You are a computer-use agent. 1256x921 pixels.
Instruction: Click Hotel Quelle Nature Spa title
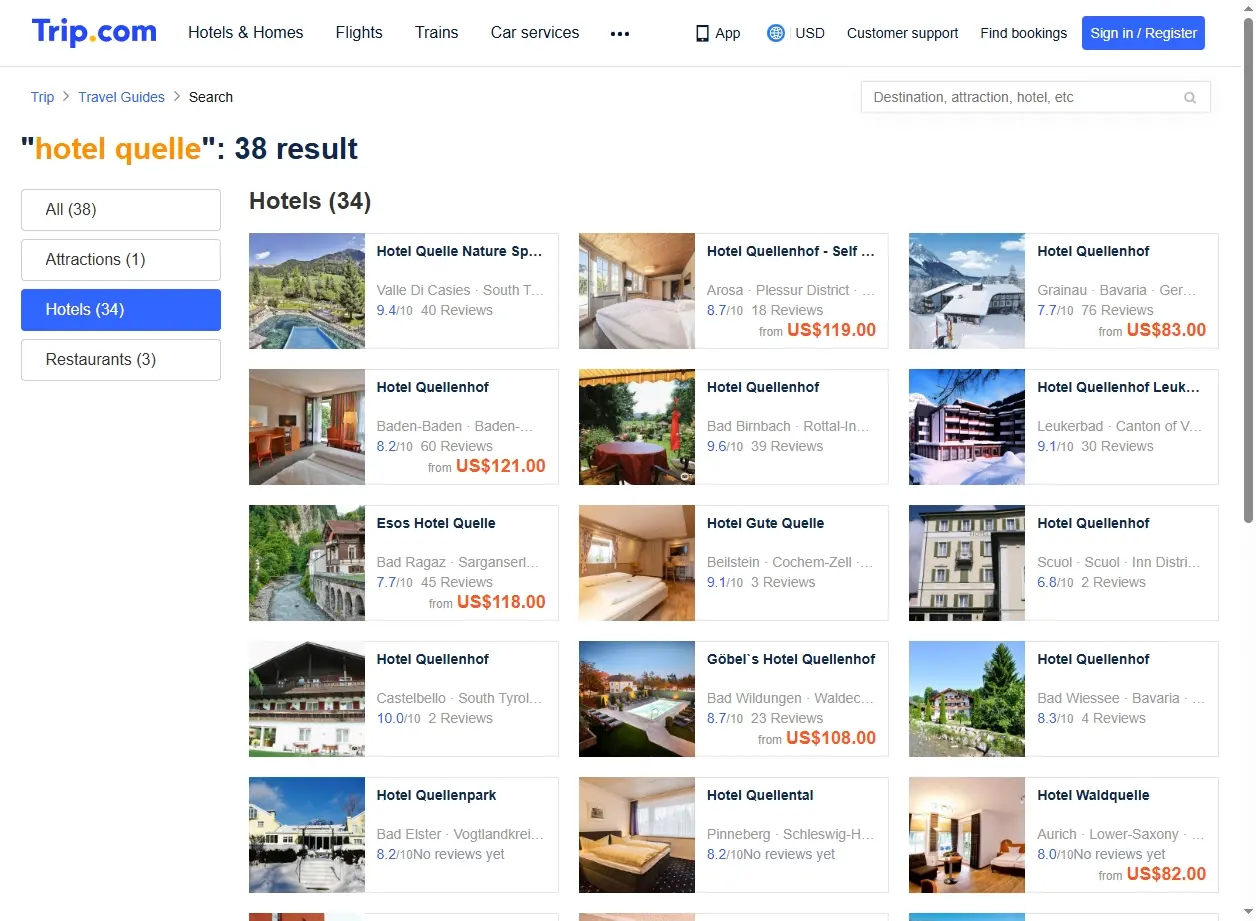pyautogui.click(x=459, y=252)
